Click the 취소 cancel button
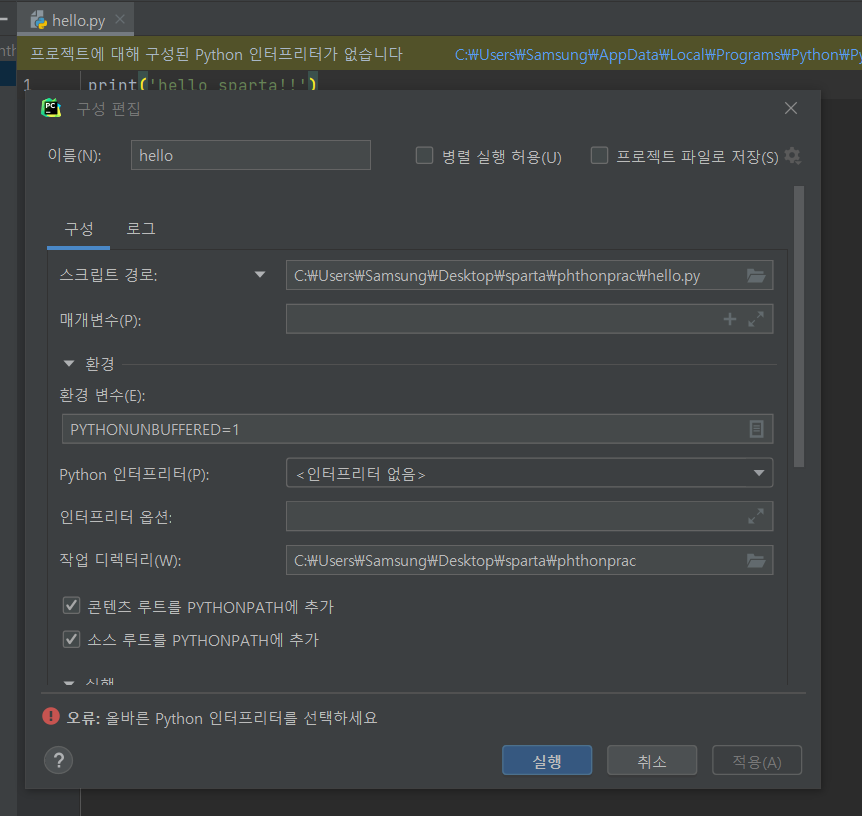The width and height of the screenshot is (862, 816). 652,760
